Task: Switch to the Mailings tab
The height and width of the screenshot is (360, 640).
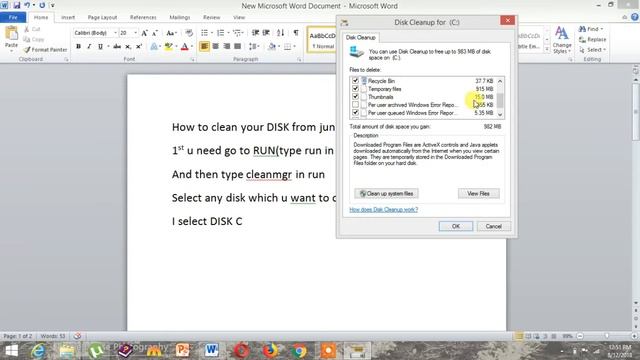Action: (180, 18)
